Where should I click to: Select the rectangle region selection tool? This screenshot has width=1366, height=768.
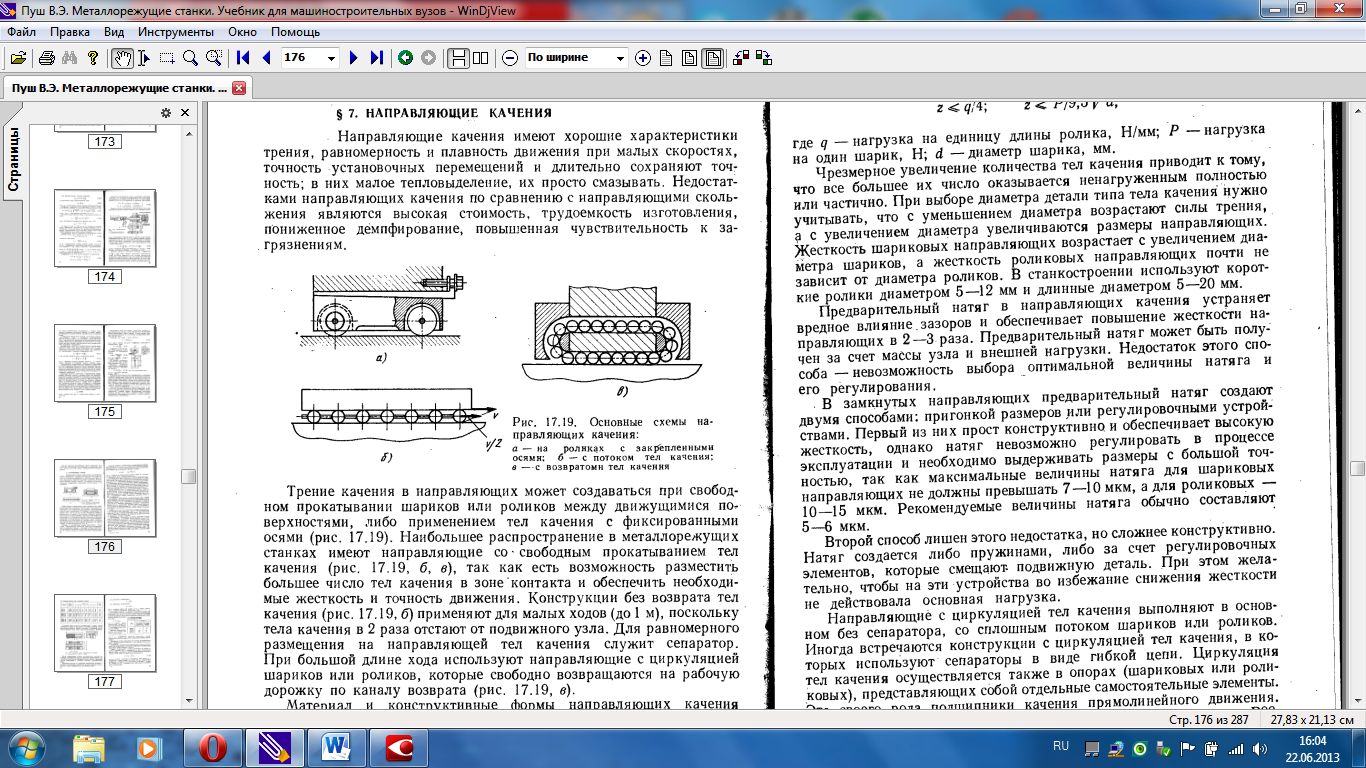pos(167,58)
